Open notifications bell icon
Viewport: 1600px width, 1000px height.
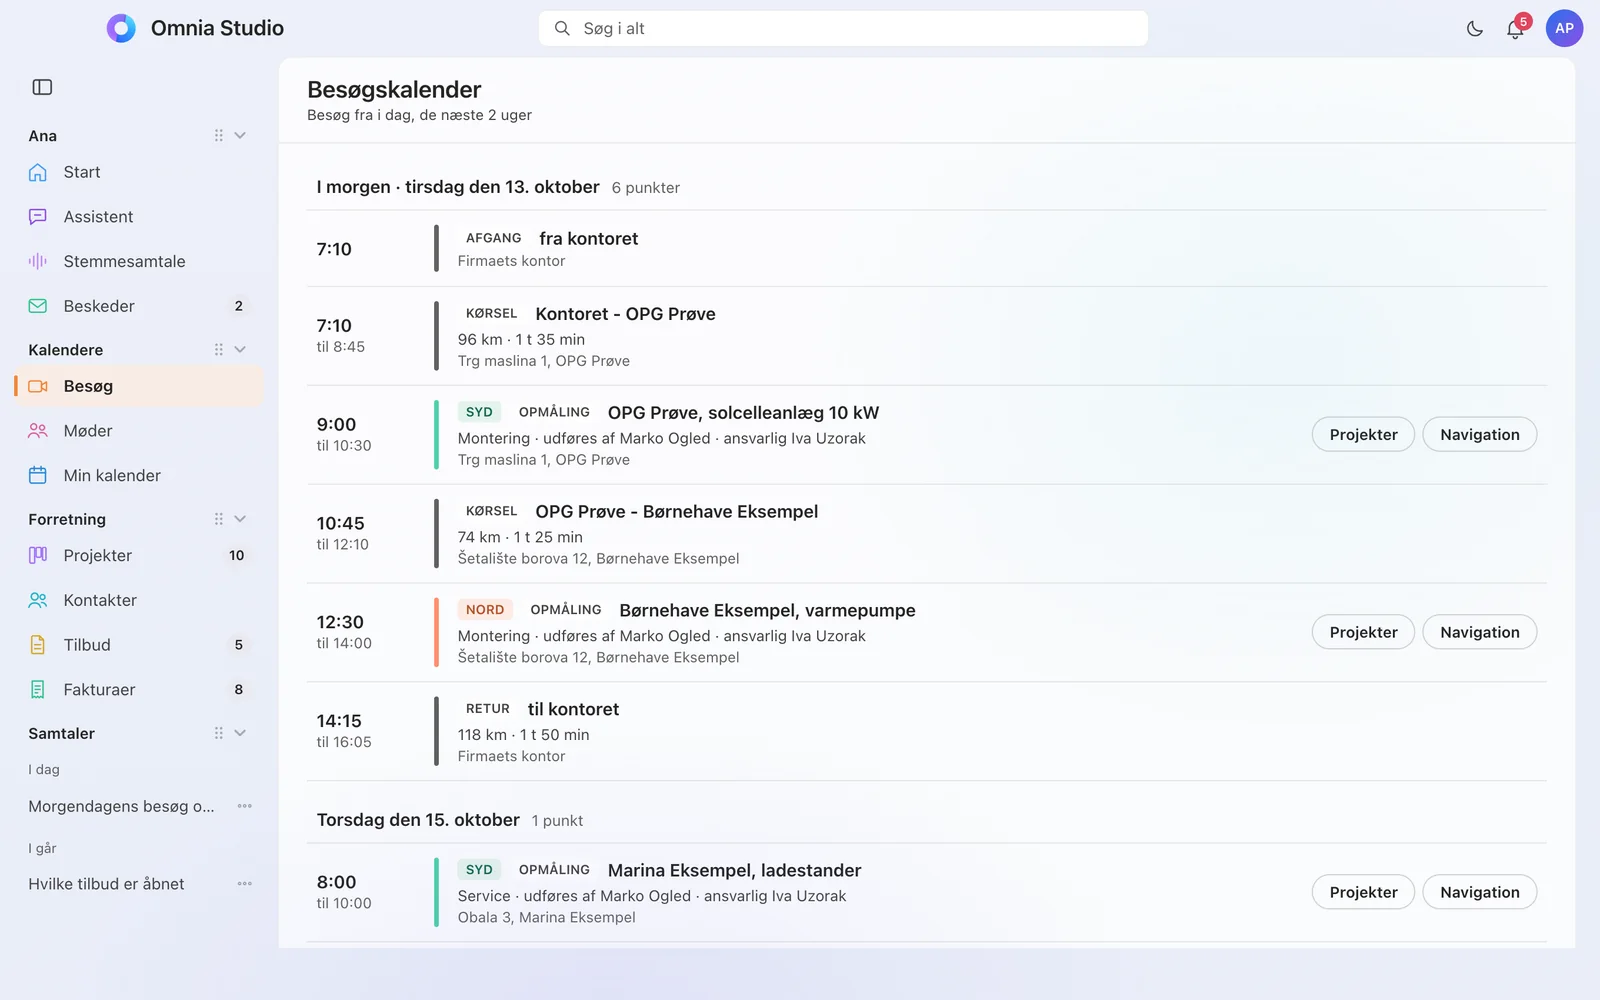1515,29
